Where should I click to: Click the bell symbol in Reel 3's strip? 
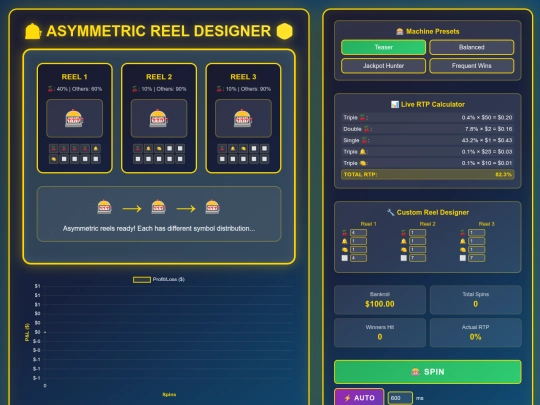pyautogui.click(x=233, y=148)
